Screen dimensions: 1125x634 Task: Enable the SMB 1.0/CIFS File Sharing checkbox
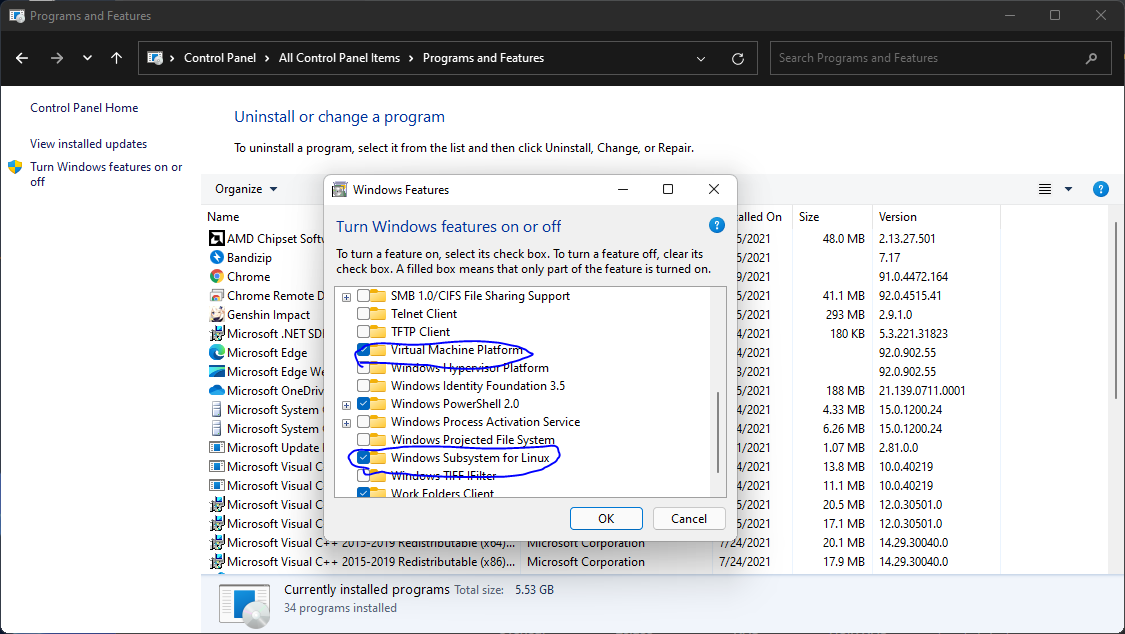tap(363, 295)
